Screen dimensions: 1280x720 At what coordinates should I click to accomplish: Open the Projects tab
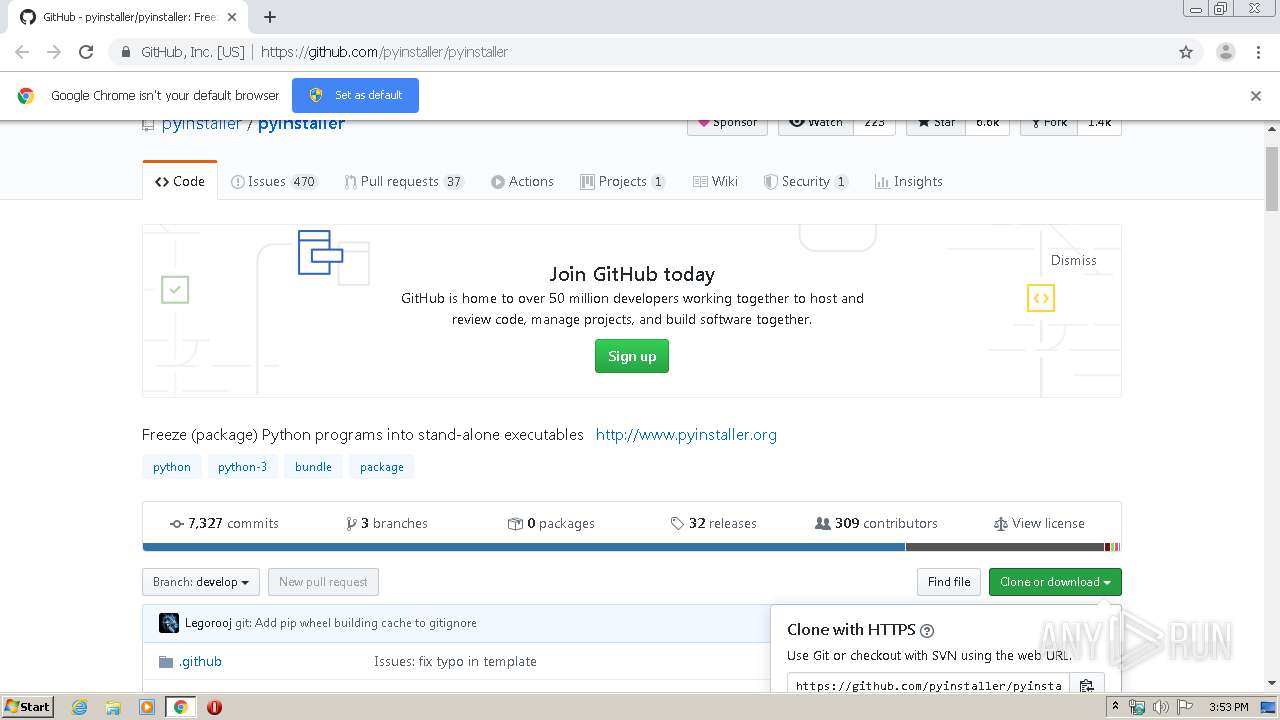point(622,181)
